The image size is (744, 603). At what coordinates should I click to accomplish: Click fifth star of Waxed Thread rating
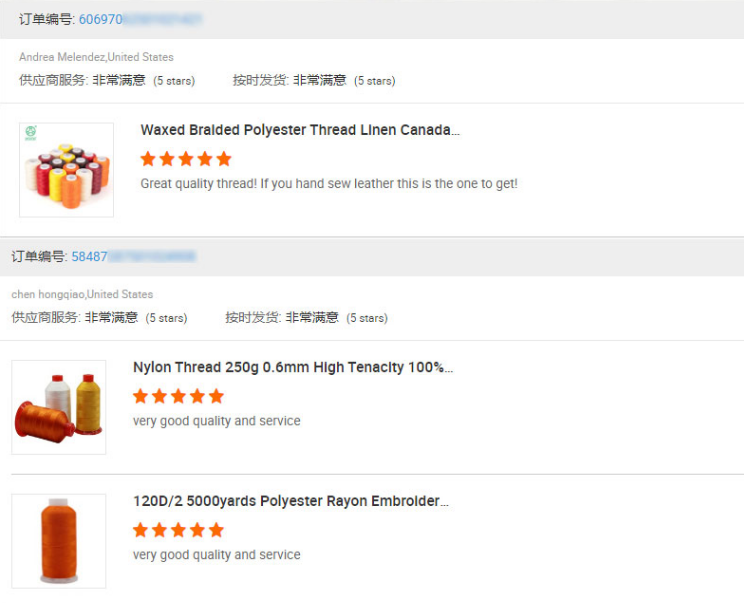click(223, 159)
